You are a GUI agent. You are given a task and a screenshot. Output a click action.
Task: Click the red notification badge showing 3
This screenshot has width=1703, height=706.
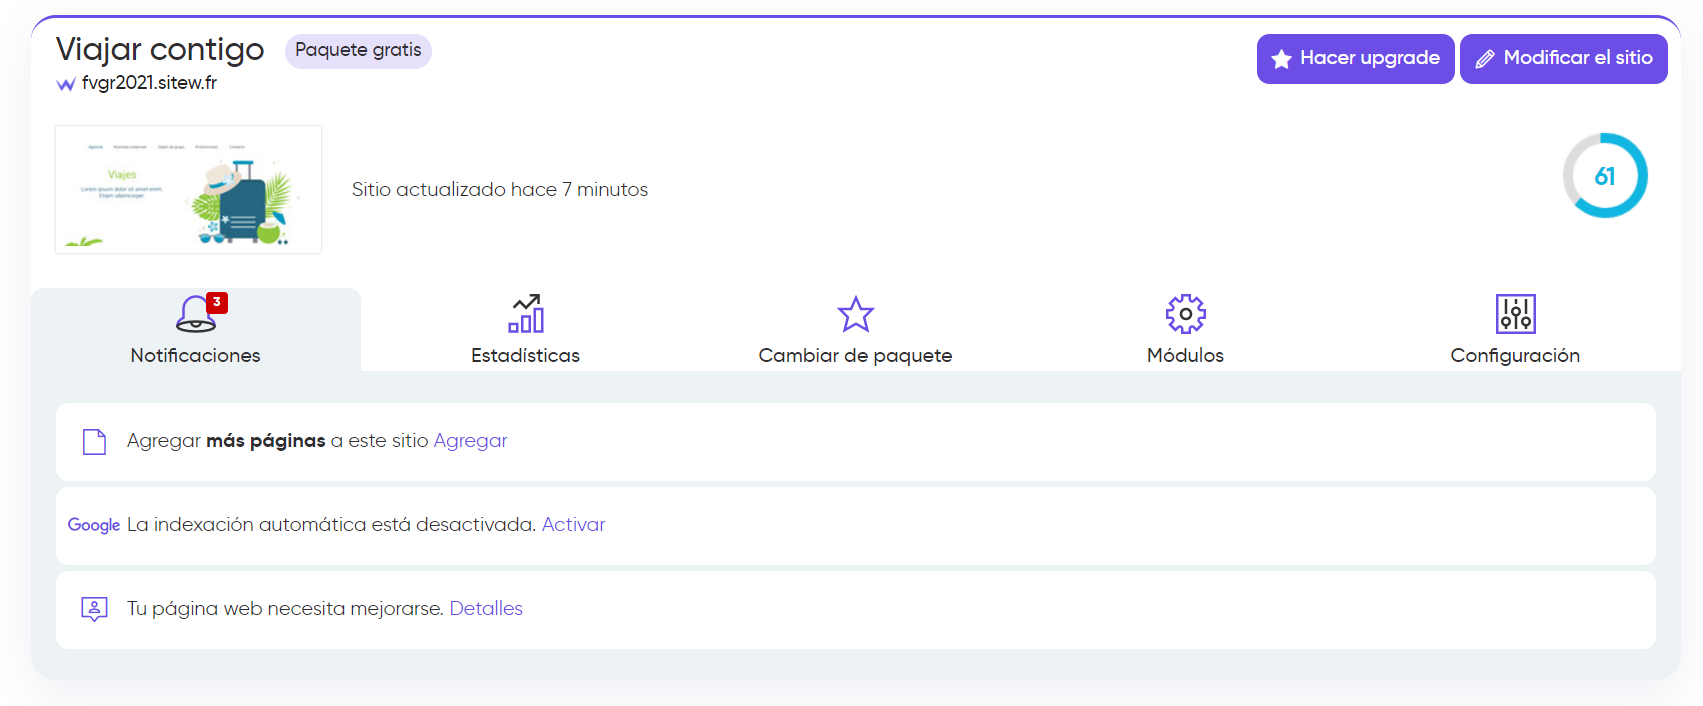coord(217,302)
